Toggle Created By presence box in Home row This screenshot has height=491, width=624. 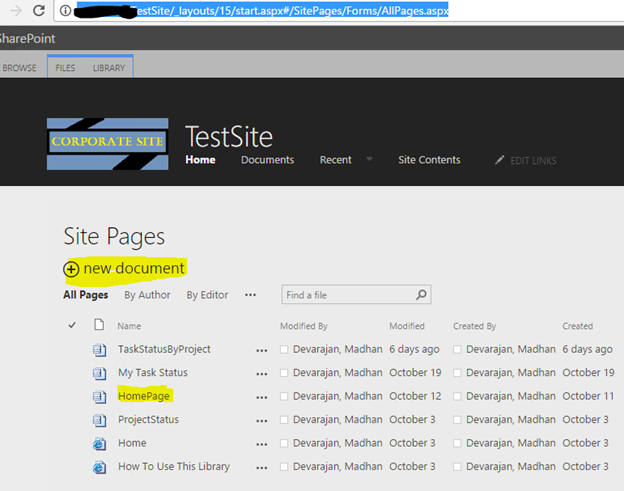click(x=457, y=443)
